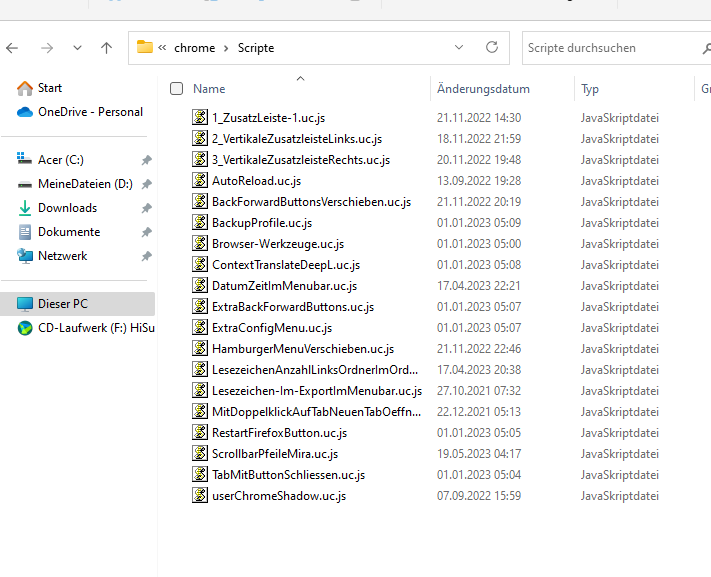Open OneDrive - Personal in sidebar
711x577 pixels.
pos(80,112)
